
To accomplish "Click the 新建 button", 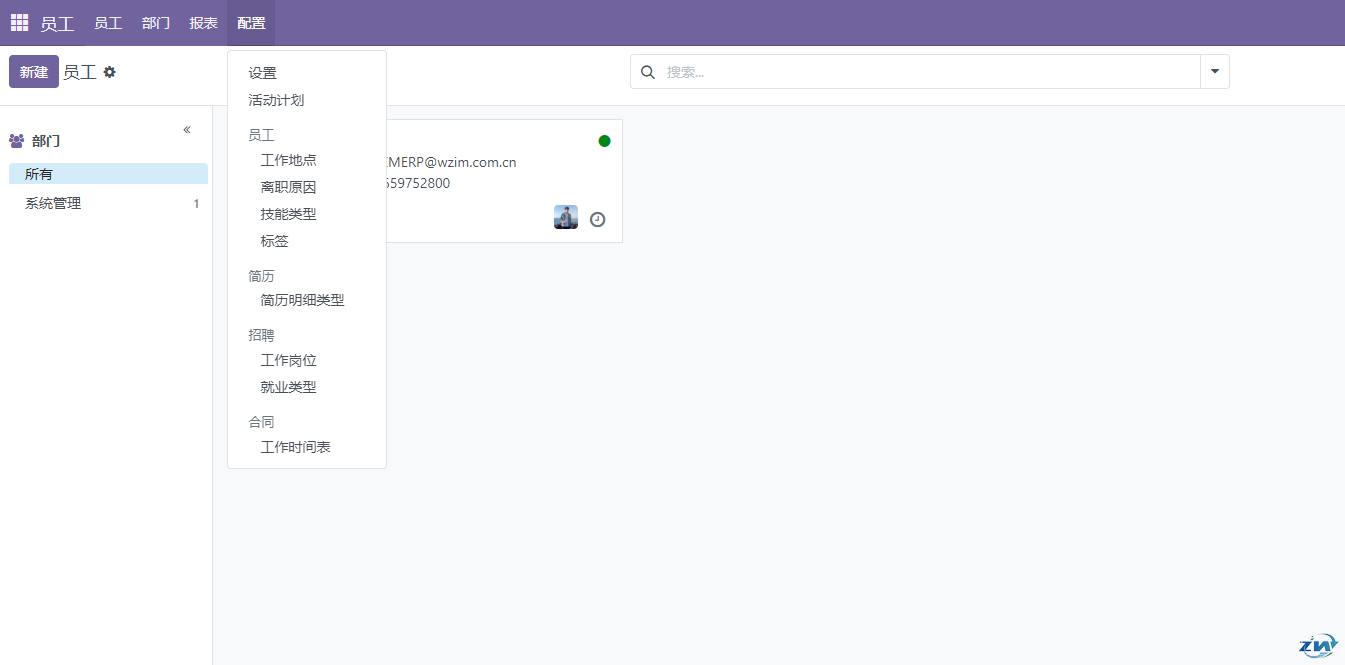I will (34, 72).
